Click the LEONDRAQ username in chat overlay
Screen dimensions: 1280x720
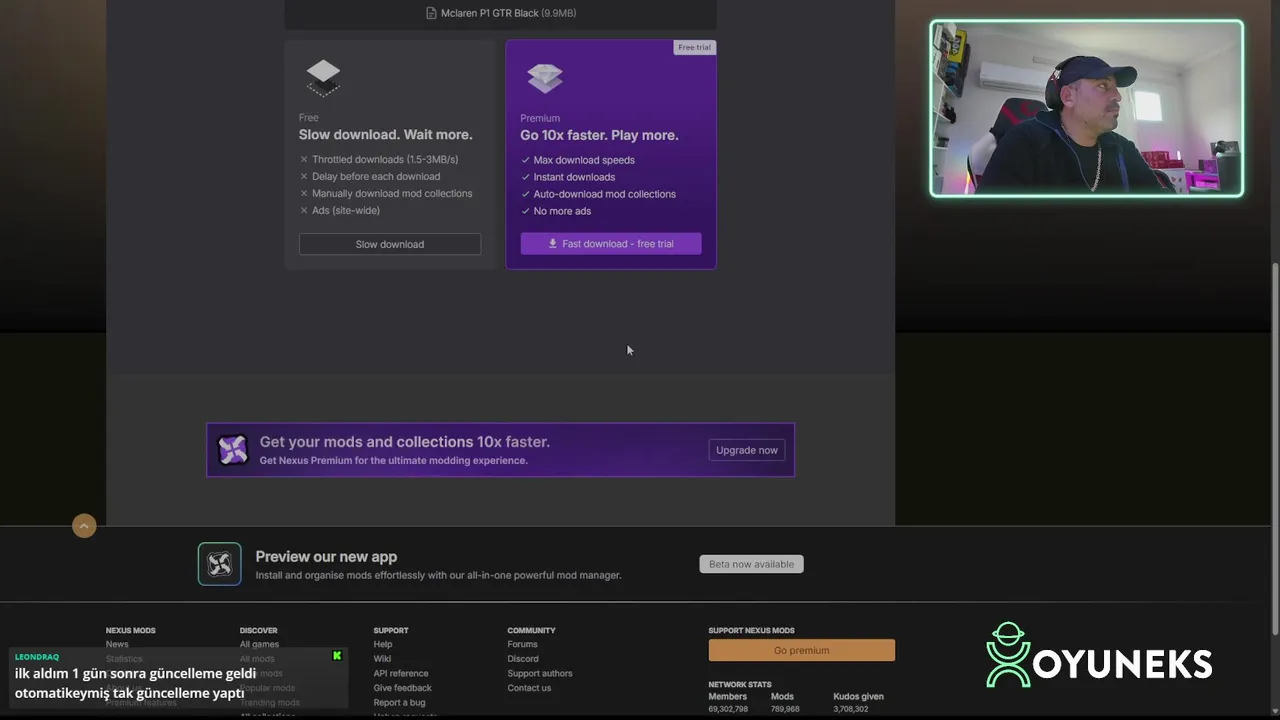[x=37, y=657]
